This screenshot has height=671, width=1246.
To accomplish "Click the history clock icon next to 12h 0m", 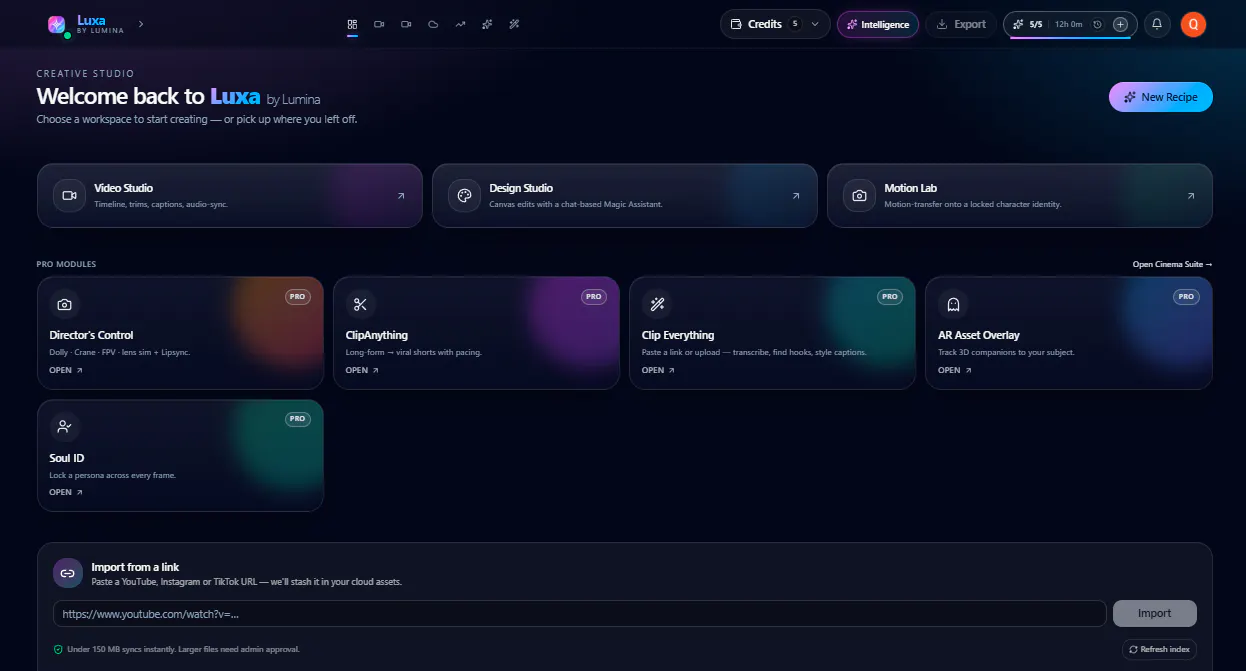I will [1098, 24].
